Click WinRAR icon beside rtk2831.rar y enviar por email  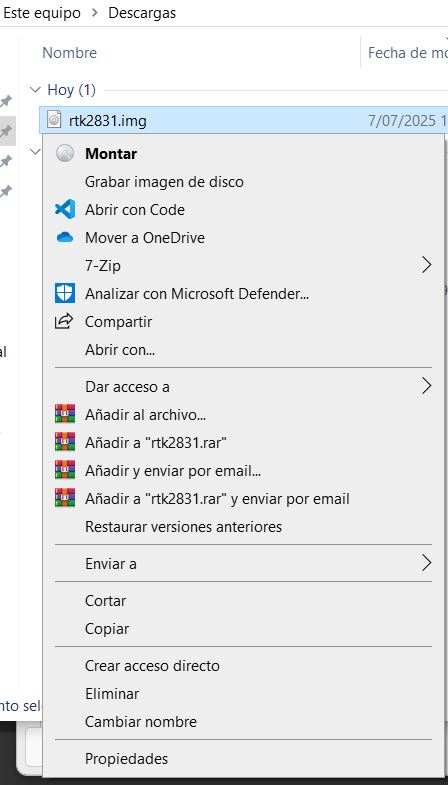tap(65, 499)
